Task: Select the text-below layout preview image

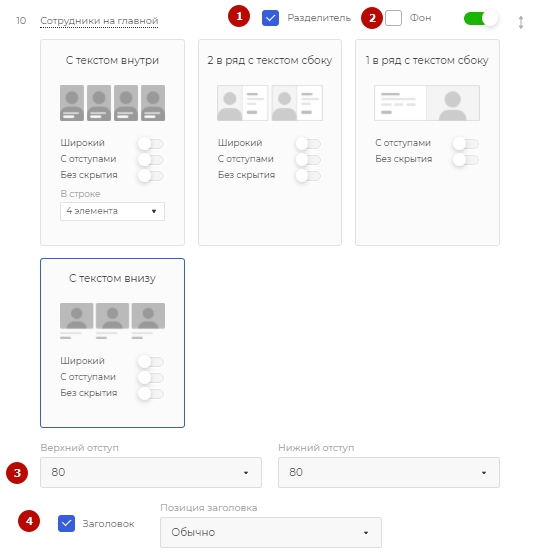Action: pyautogui.click(x=112, y=321)
